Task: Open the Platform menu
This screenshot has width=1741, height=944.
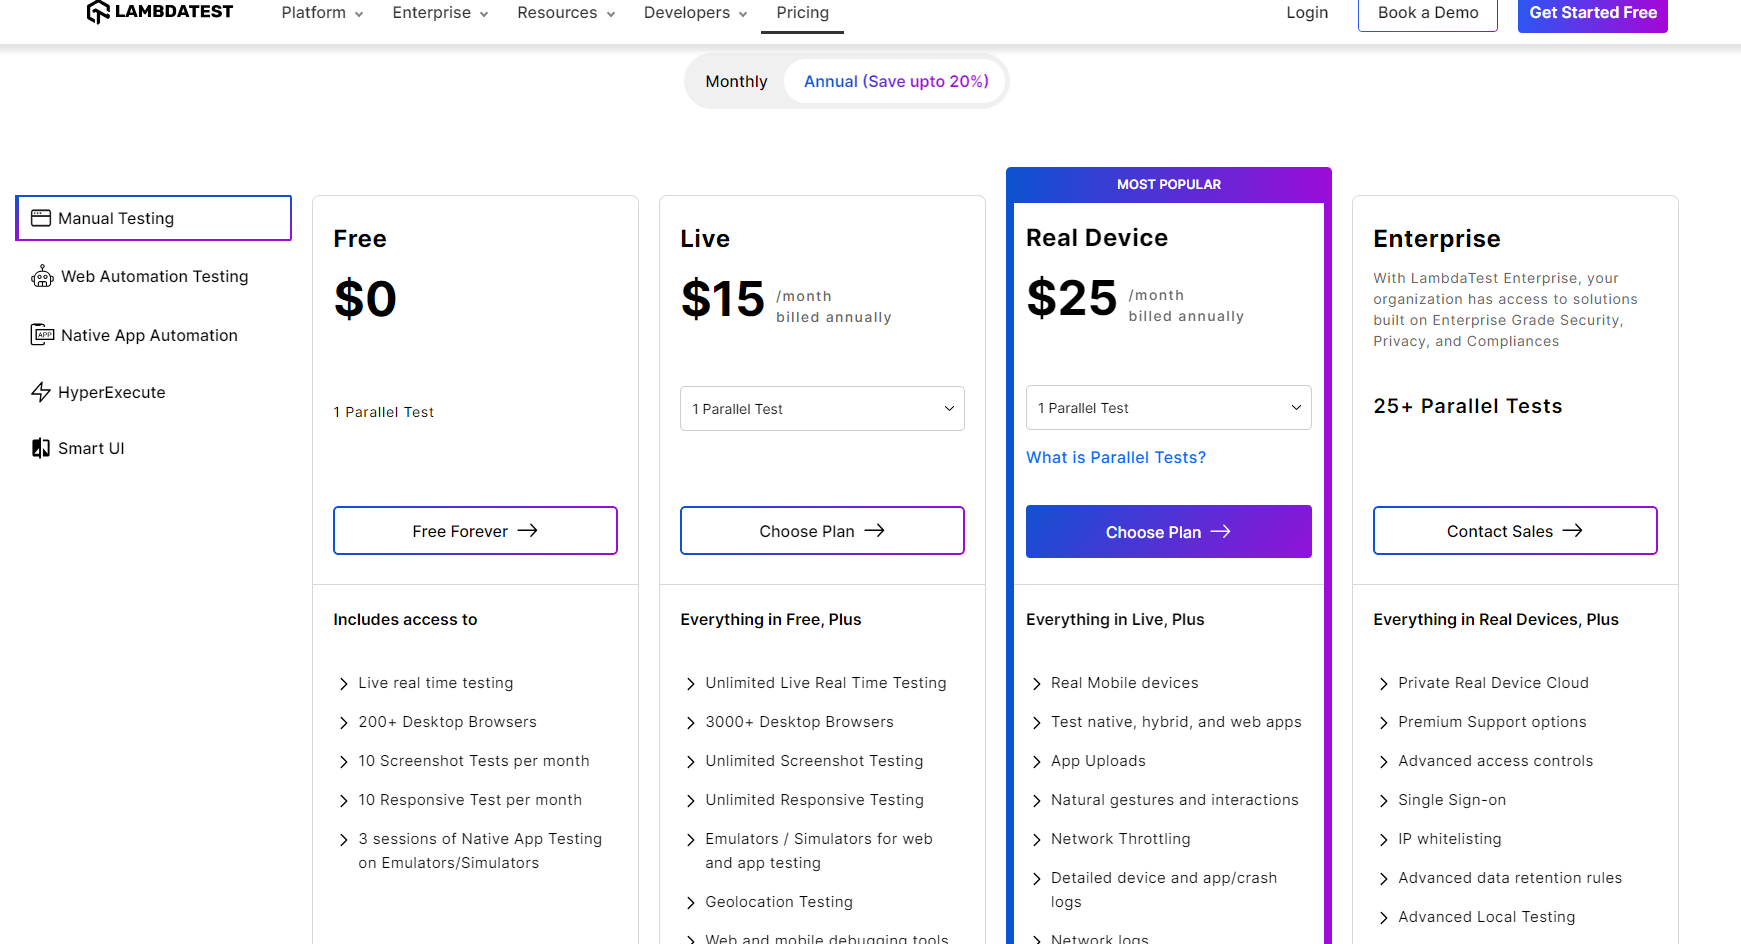Action: pyautogui.click(x=322, y=13)
